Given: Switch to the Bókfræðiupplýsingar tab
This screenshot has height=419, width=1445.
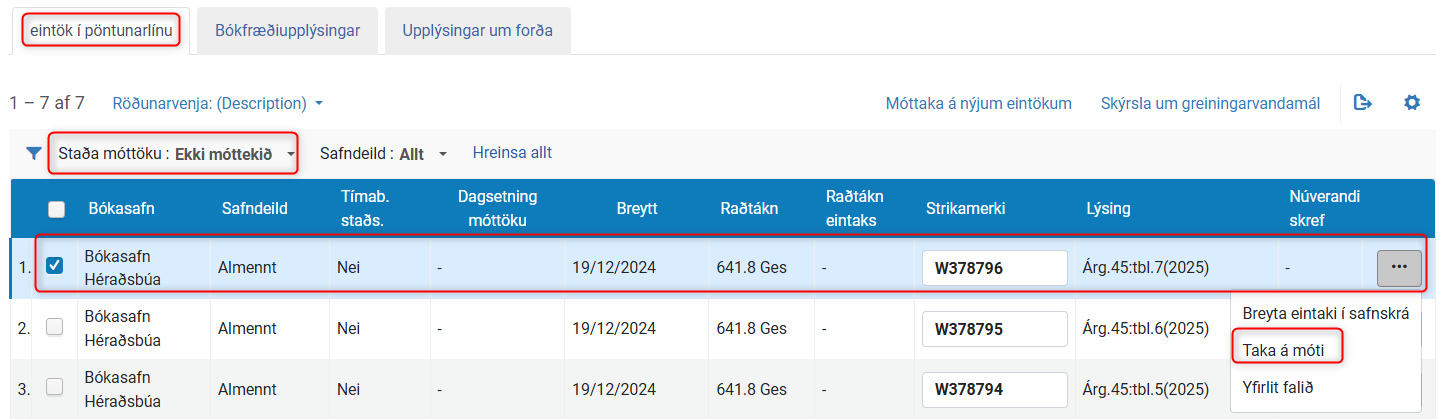Looking at the screenshot, I should click(x=287, y=31).
